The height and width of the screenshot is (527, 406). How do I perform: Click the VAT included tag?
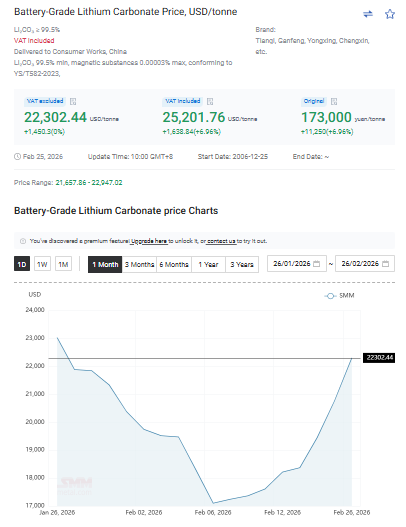point(182,101)
